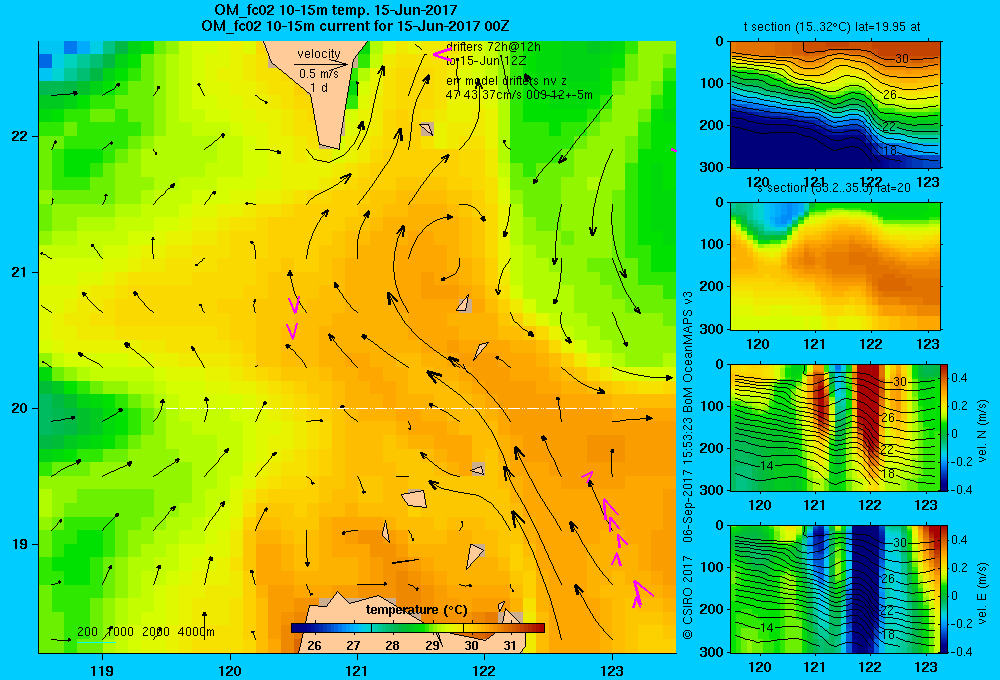Click the peninsula landmass at the map's top edge

pyautogui.click(x=319, y=94)
